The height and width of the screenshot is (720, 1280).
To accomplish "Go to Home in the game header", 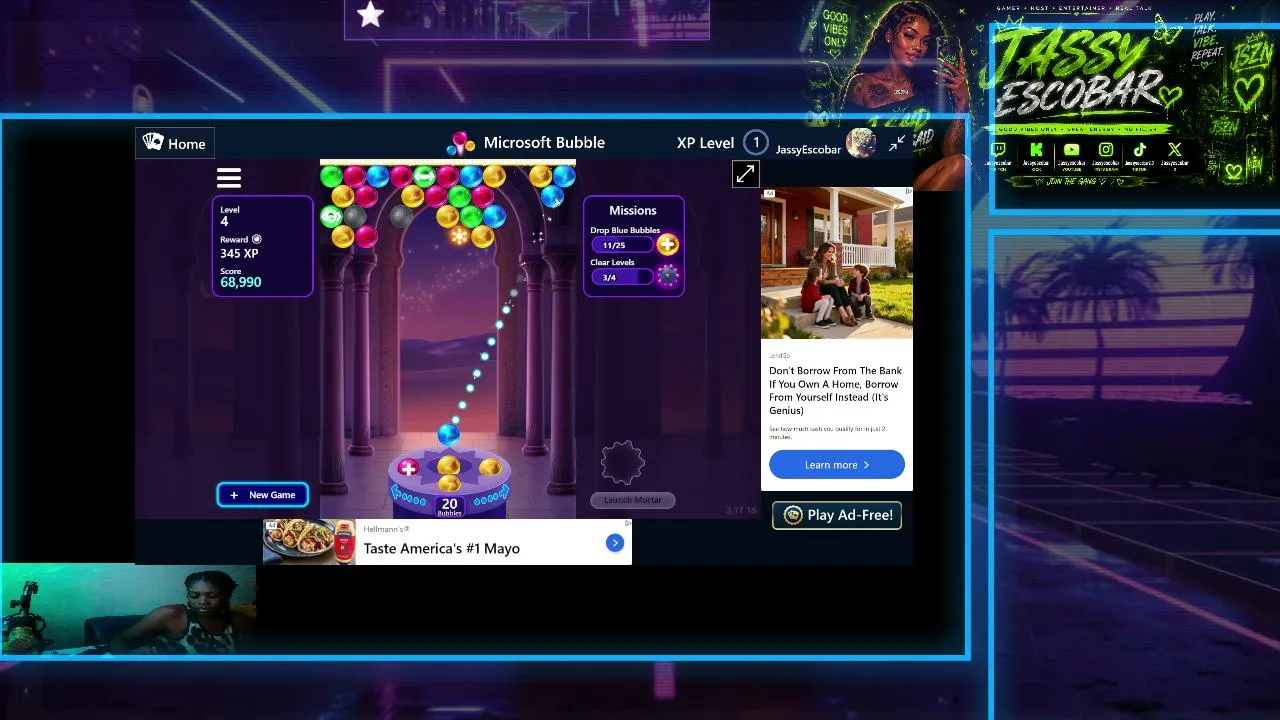I will click(x=174, y=143).
